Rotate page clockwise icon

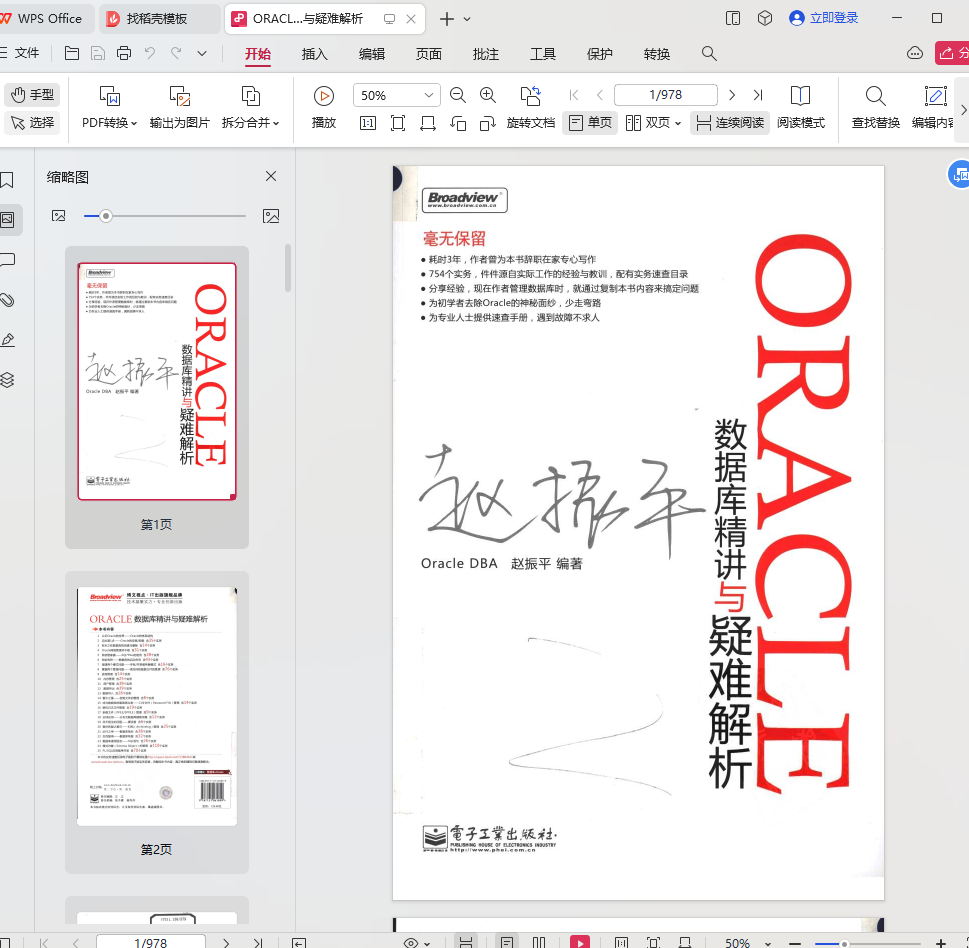point(488,123)
